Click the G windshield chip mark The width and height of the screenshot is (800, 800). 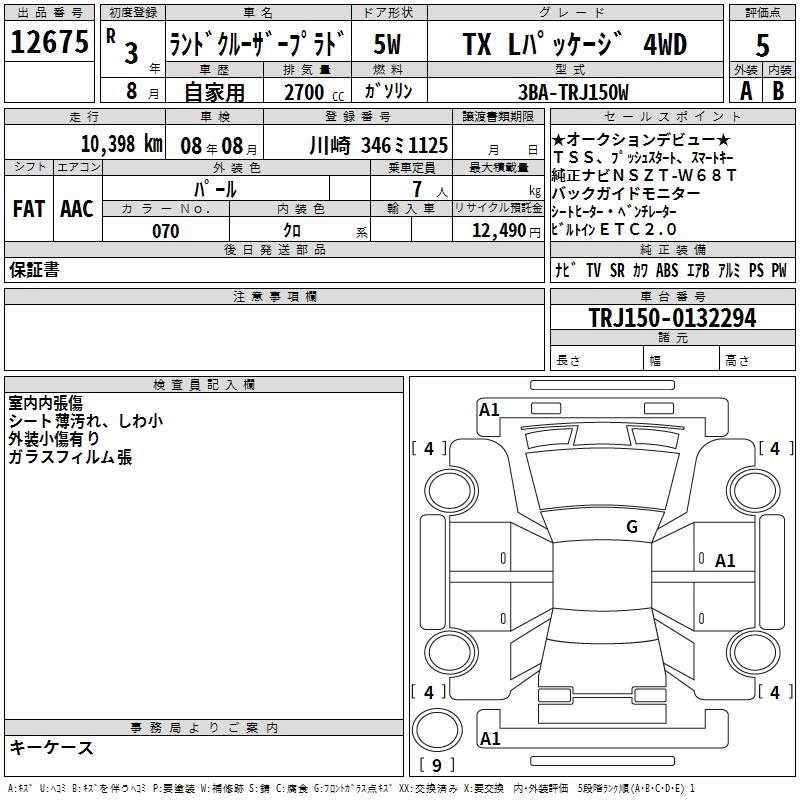tap(631, 527)
